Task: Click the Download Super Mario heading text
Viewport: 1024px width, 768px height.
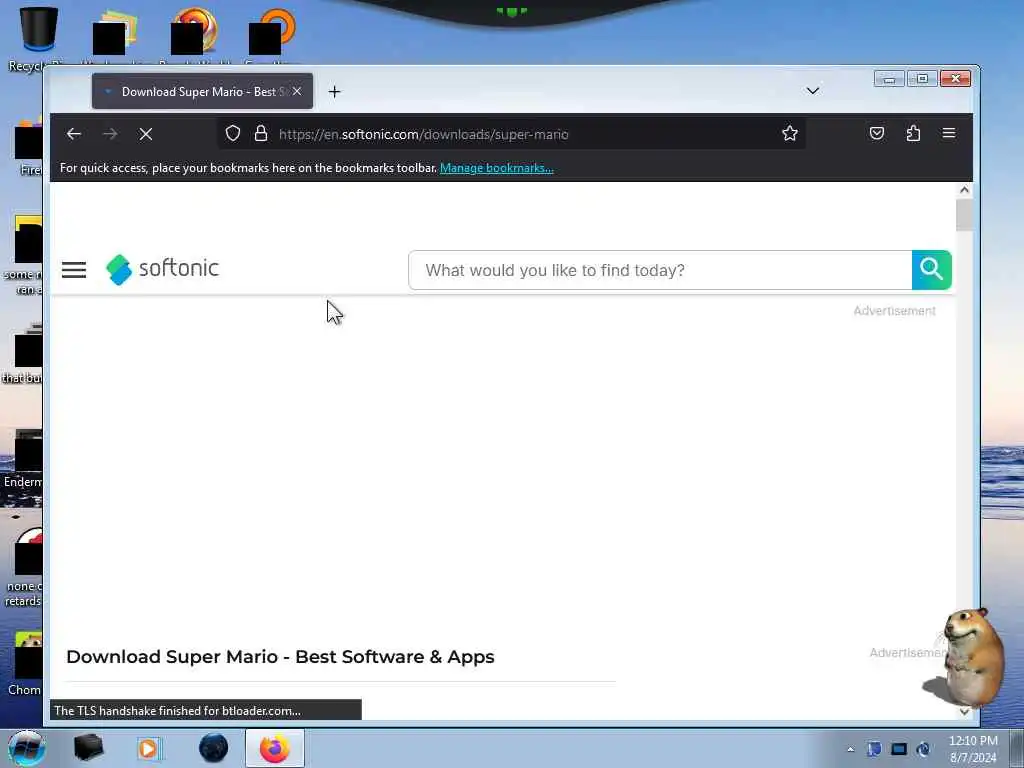Action: (x=280, y=656)
